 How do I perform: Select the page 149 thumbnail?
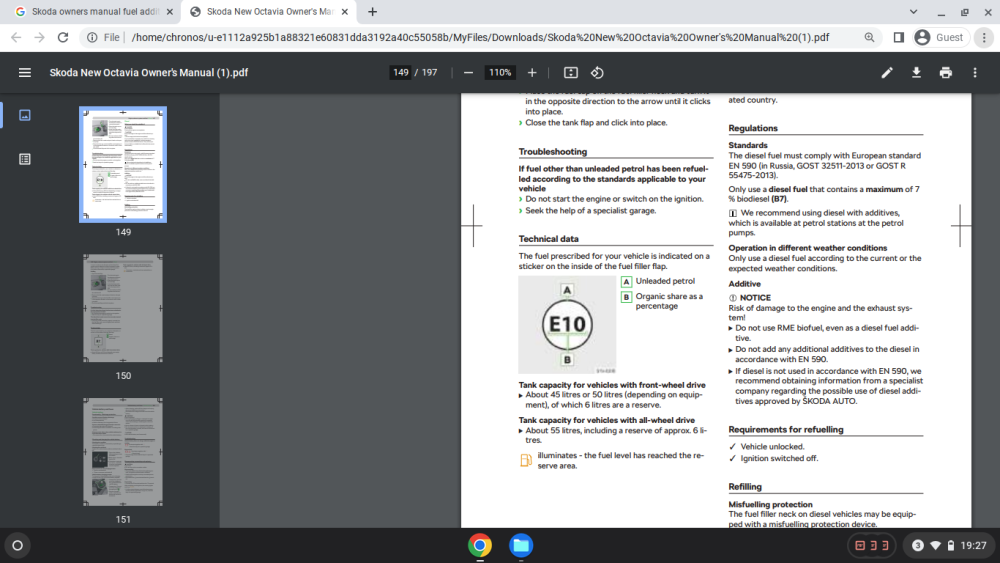(123, 165)
